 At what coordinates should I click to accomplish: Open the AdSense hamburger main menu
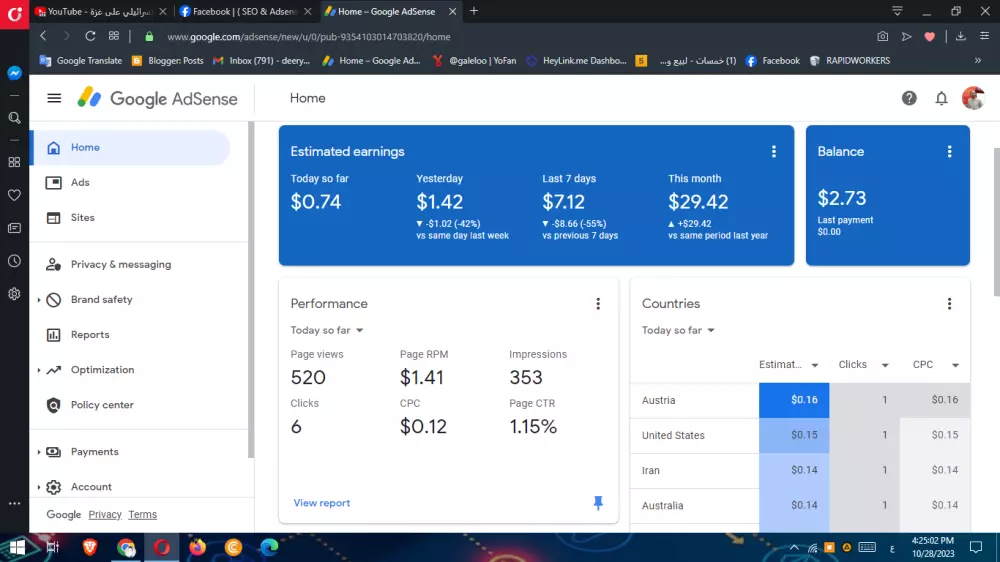click(x=54, y=98)
